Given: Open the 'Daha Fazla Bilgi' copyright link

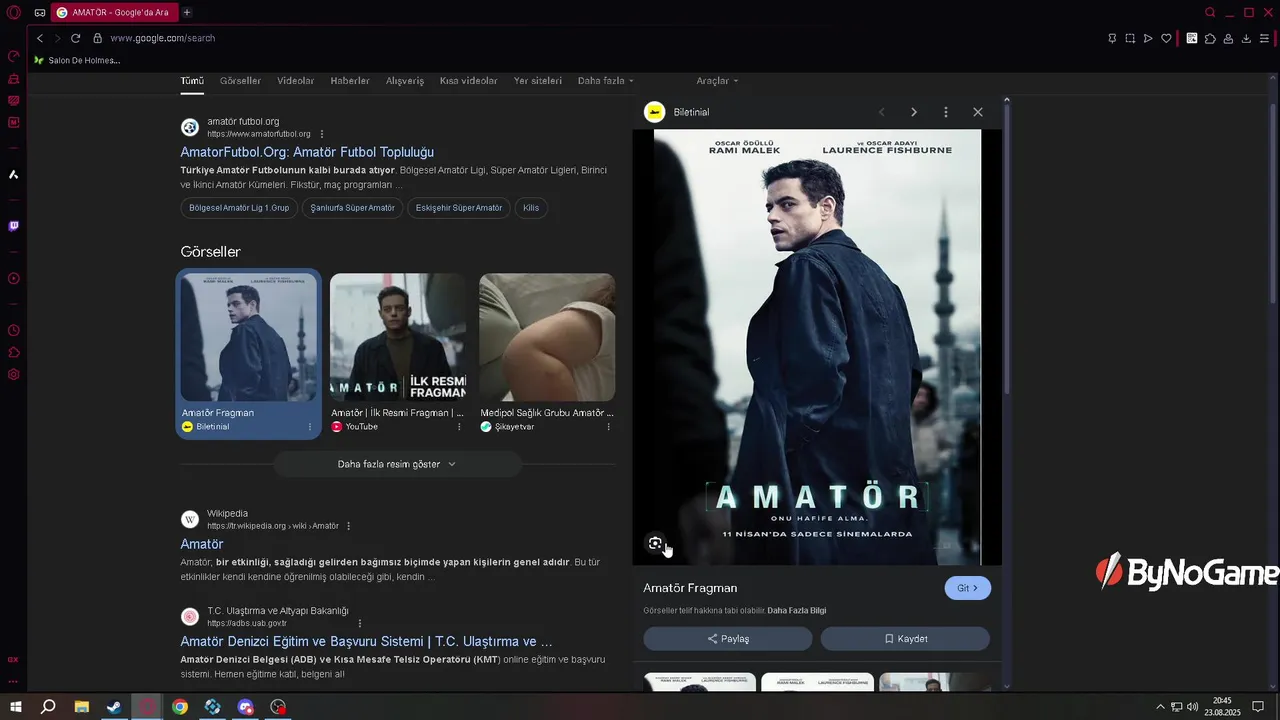Looking at the screenshot, I should point(797,611).
